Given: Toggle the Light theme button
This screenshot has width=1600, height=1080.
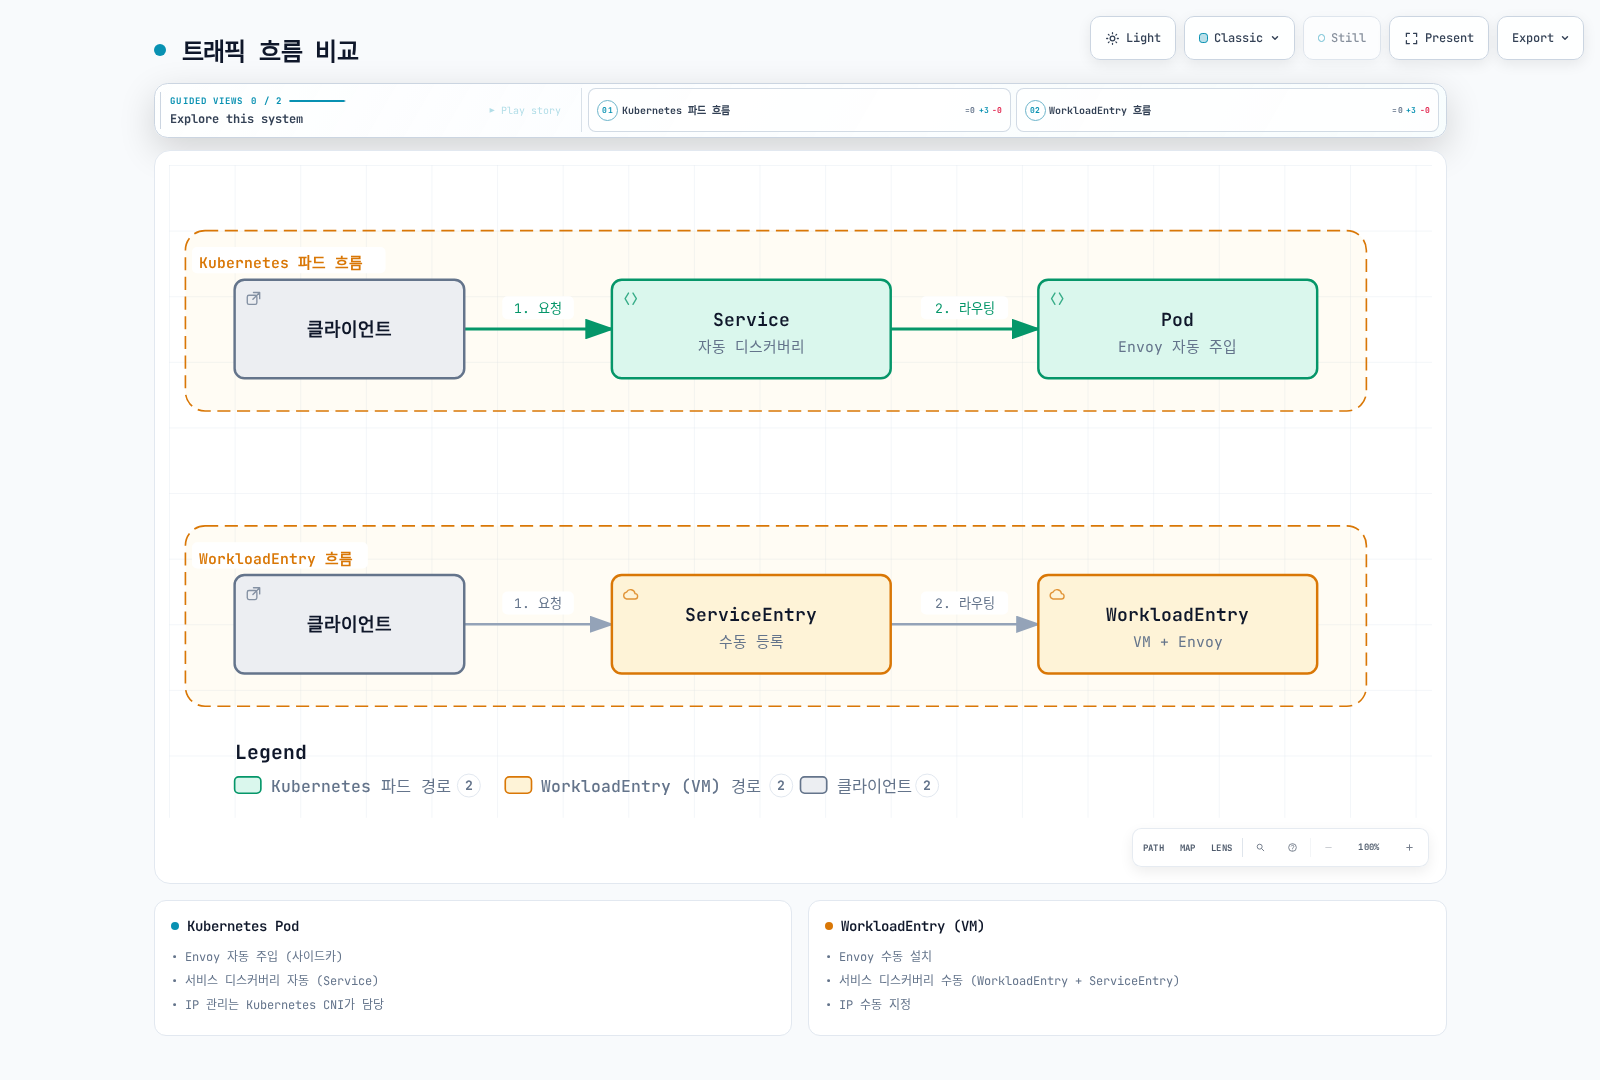Looking at the screenshot, I should pos(1133,38).
